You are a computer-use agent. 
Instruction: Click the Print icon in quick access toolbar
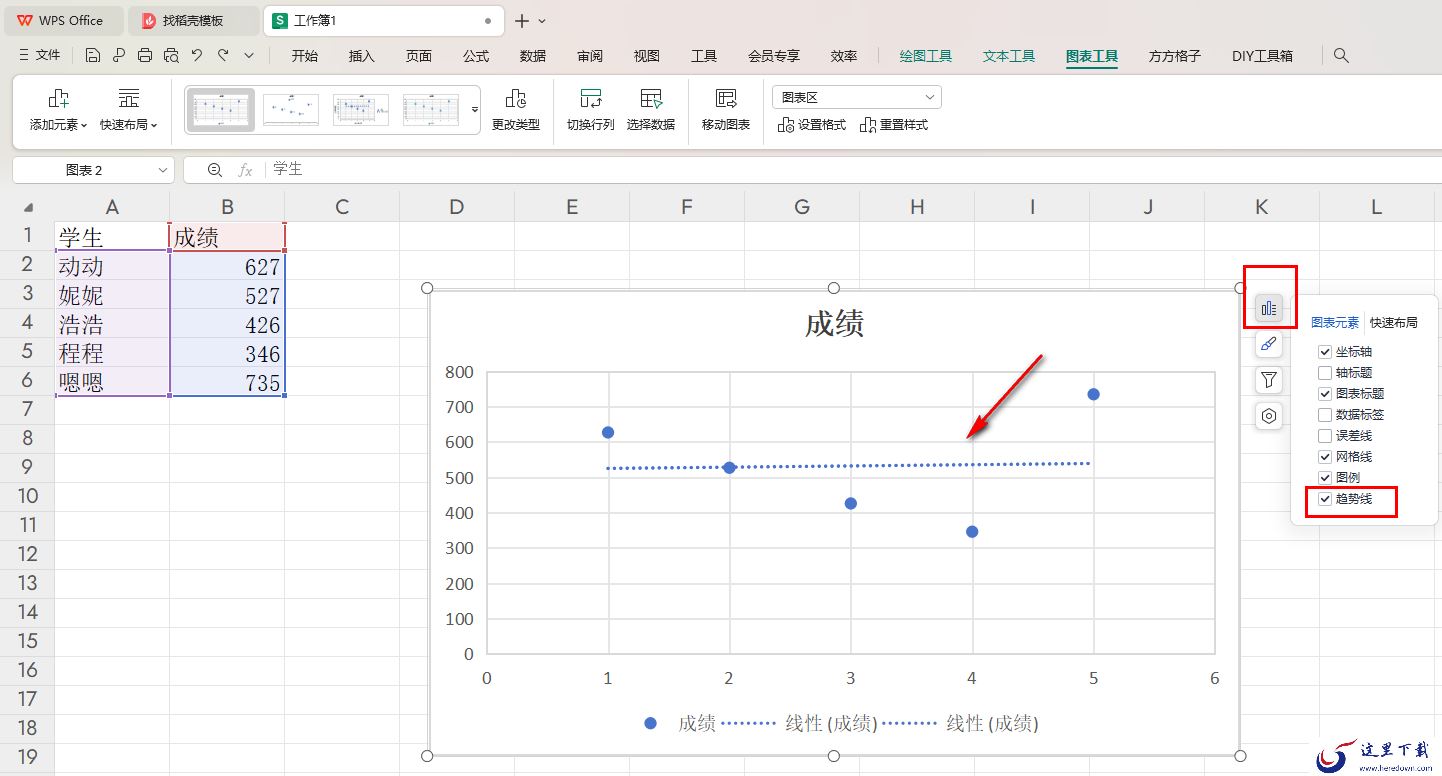point(145,56)
